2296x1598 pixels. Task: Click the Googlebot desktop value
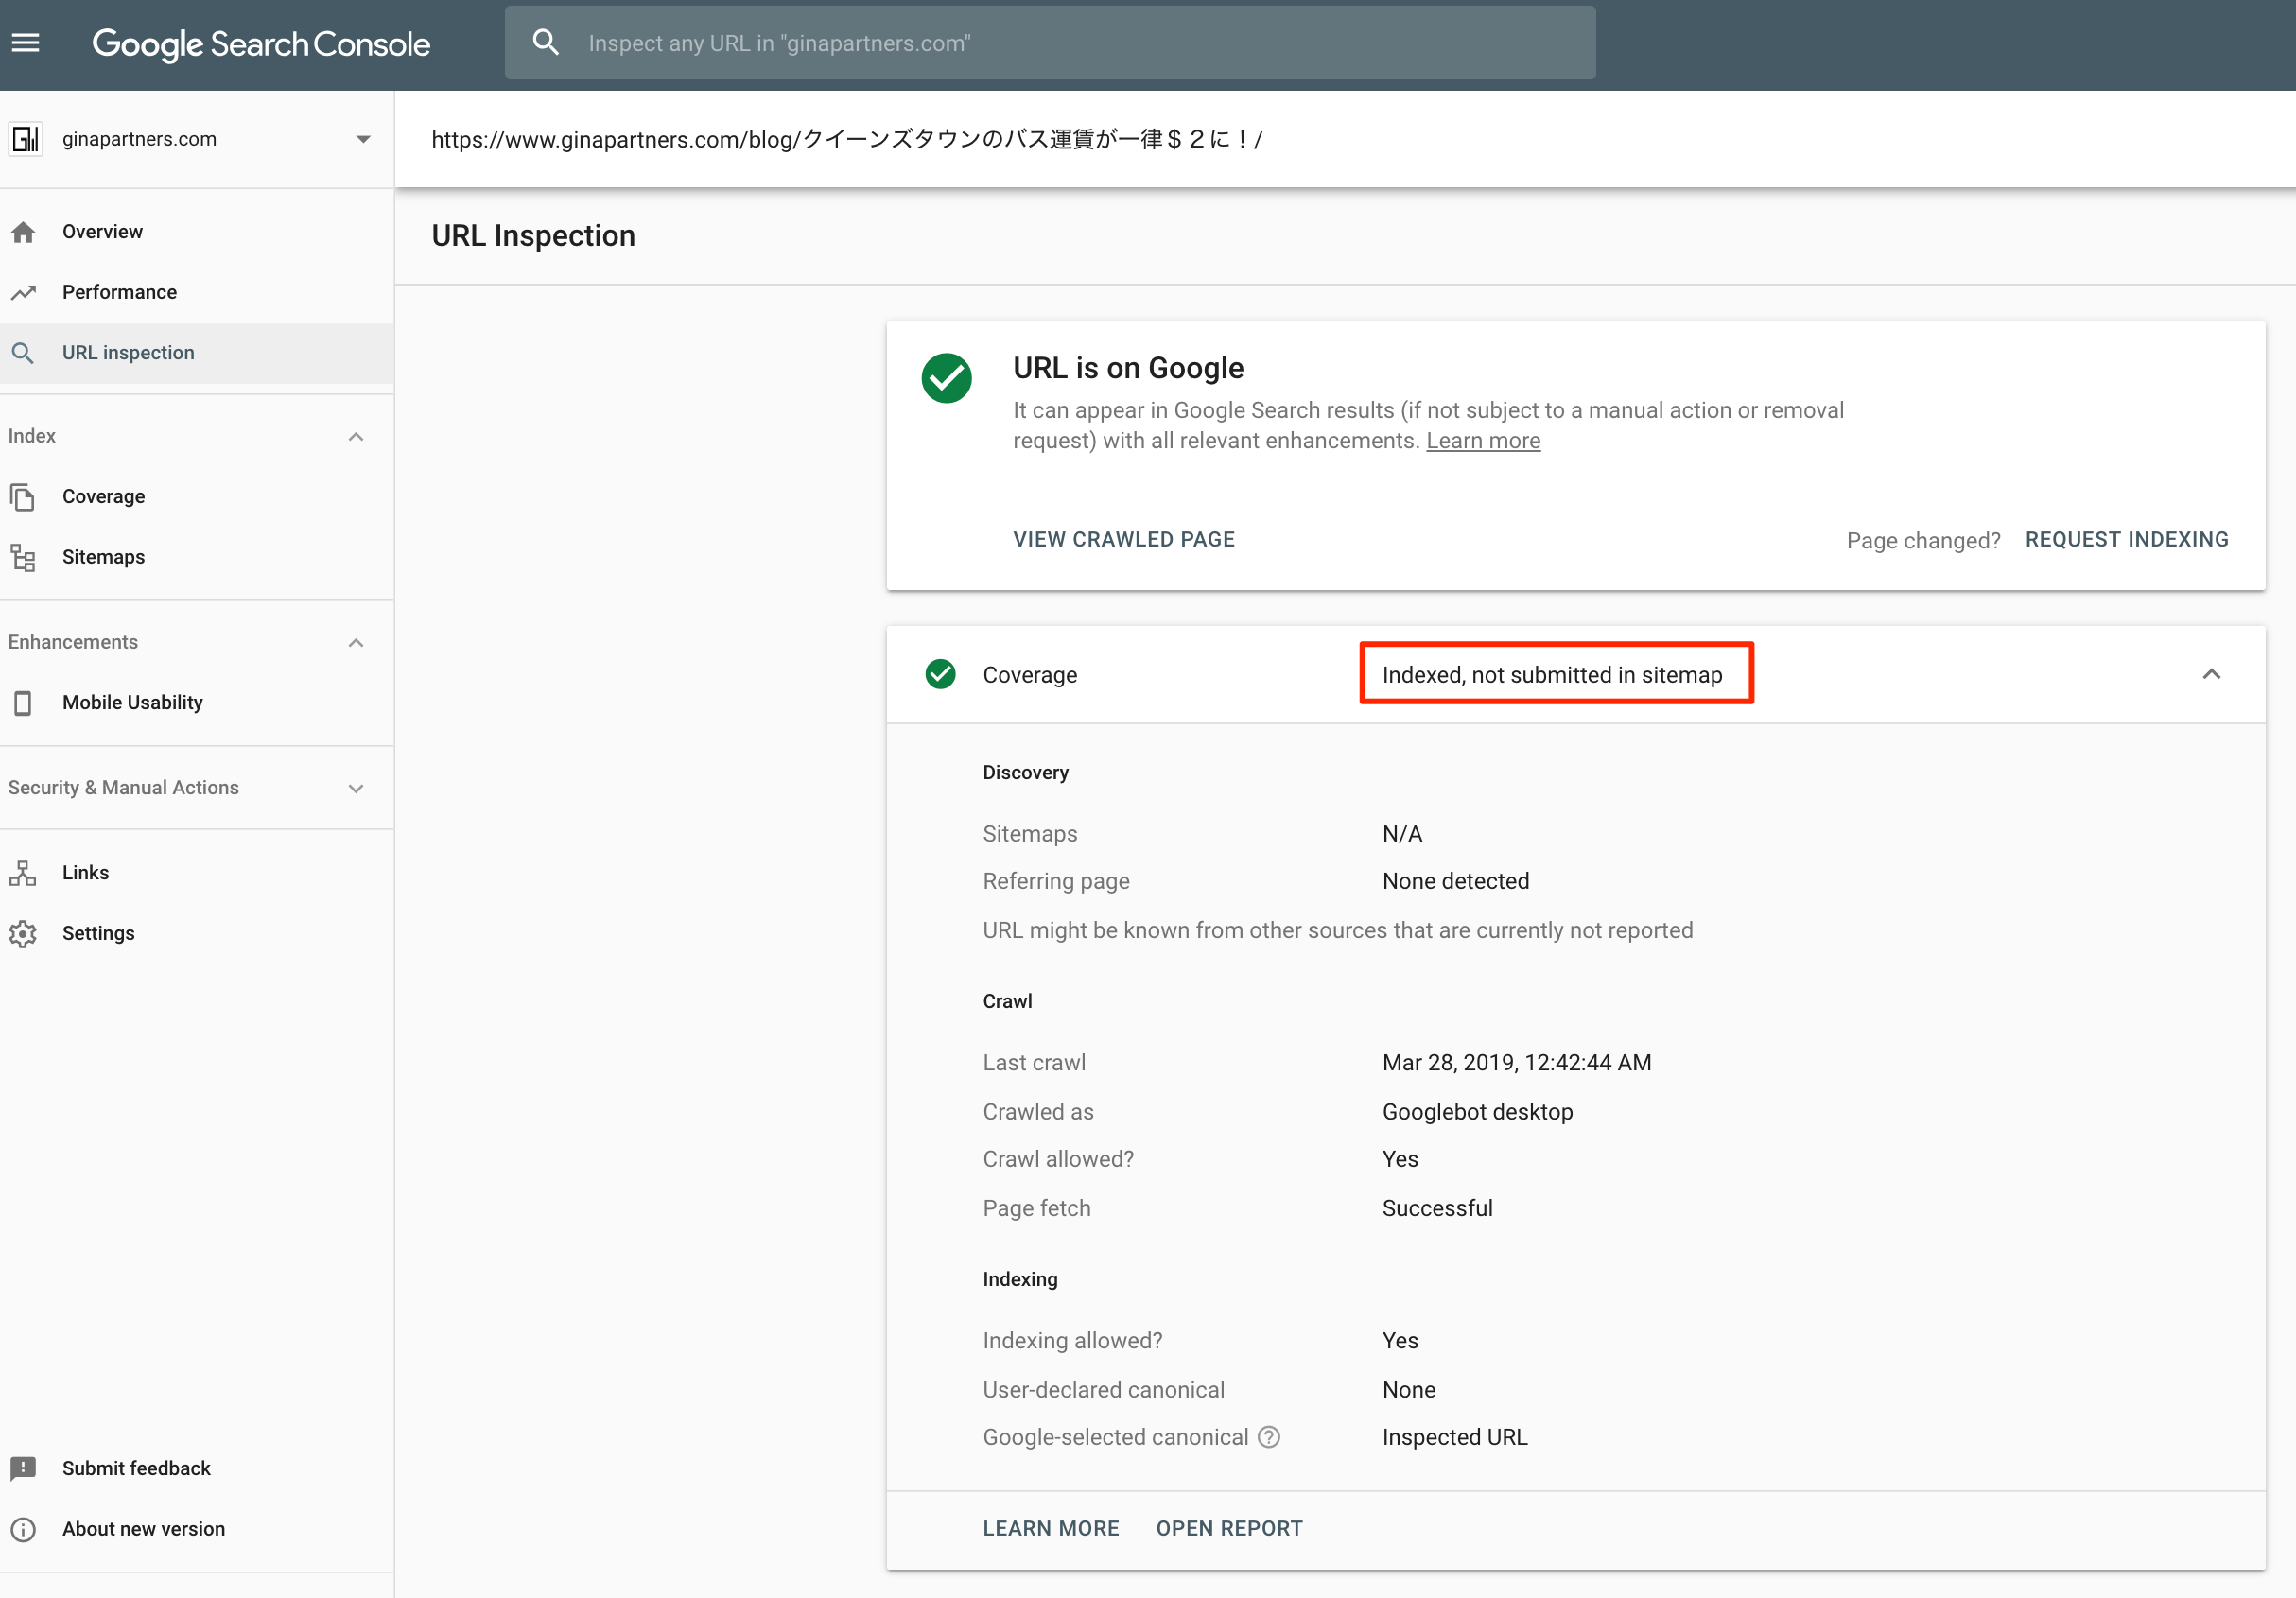1477,1111
